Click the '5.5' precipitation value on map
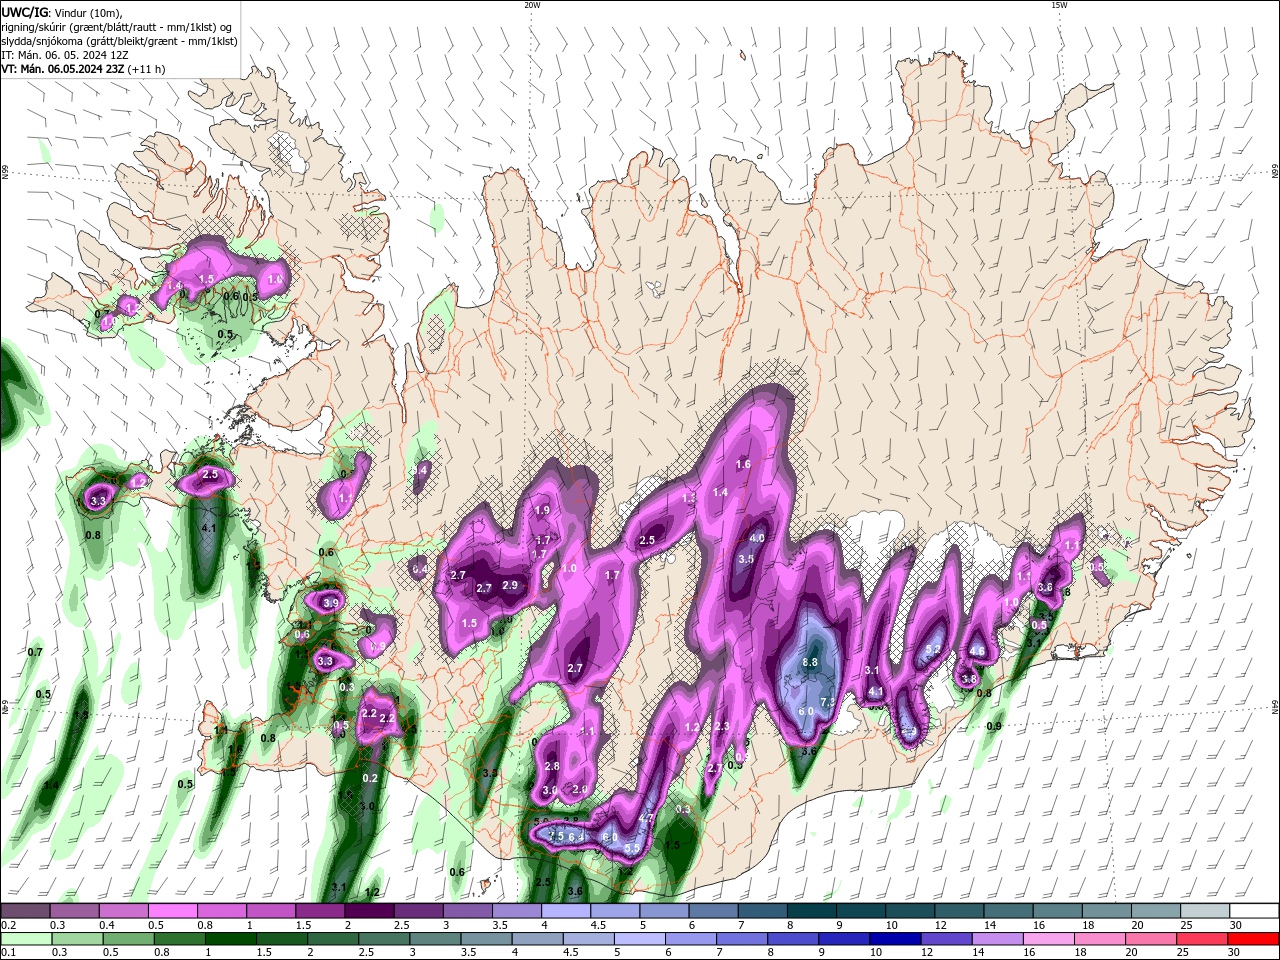1280x960 pixels. click(632, 848)
